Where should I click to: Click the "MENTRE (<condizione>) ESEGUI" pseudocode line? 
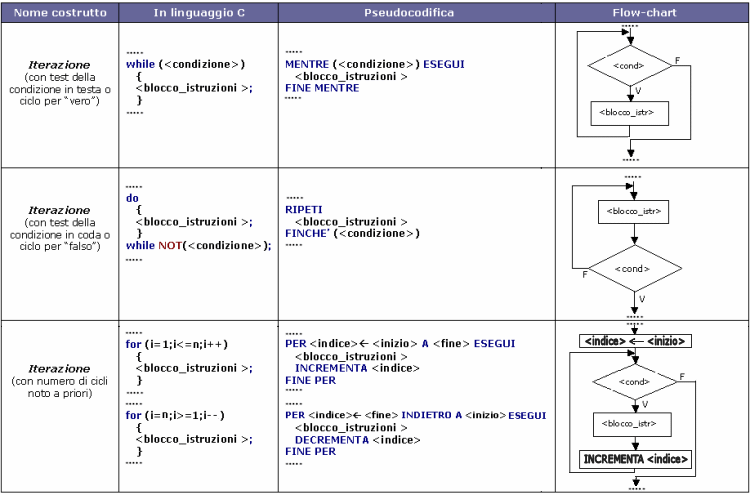[375, 64]
